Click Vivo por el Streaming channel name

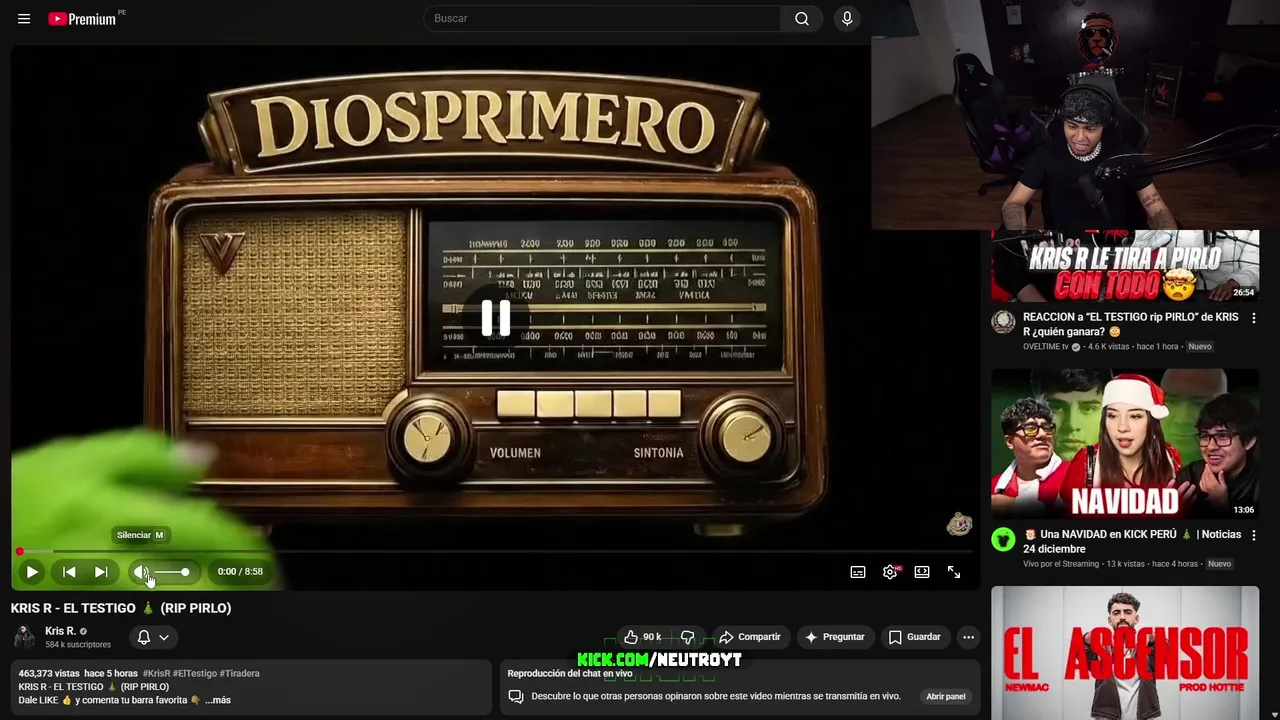[x=1061, y=564]
